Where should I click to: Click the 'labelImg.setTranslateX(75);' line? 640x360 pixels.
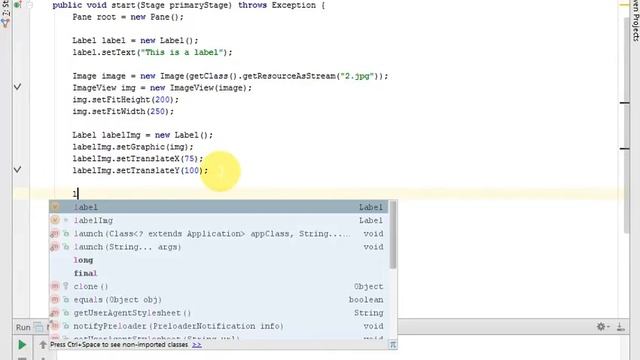138,159
